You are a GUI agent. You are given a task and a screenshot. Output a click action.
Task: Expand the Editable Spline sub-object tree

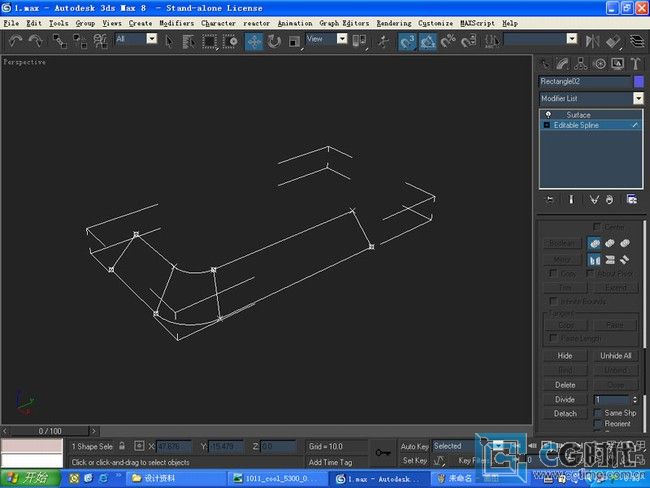click(x=546, y=125)
